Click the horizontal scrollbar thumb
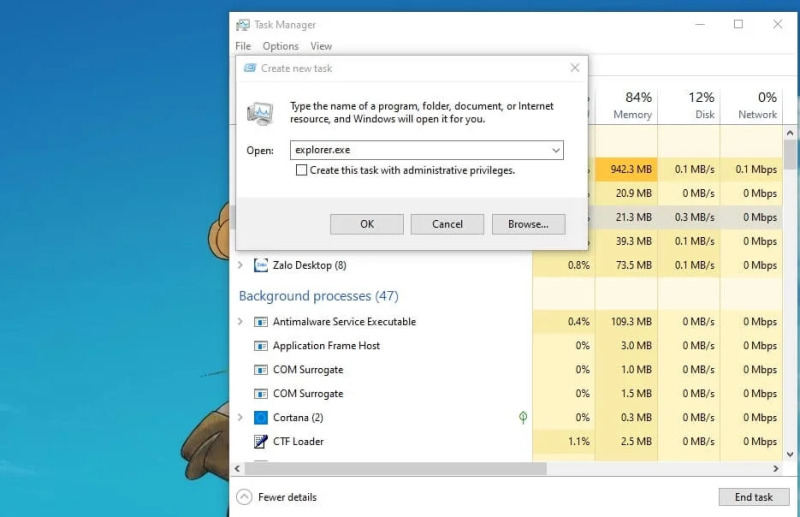The image size is (800, 517). coord(395,469)
